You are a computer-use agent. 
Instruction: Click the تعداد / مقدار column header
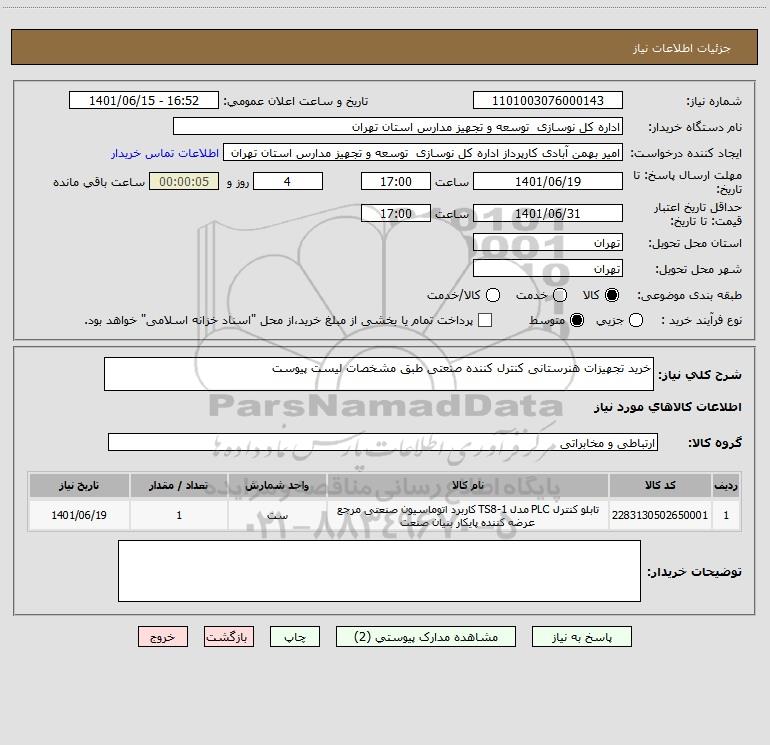pos(179,486)
